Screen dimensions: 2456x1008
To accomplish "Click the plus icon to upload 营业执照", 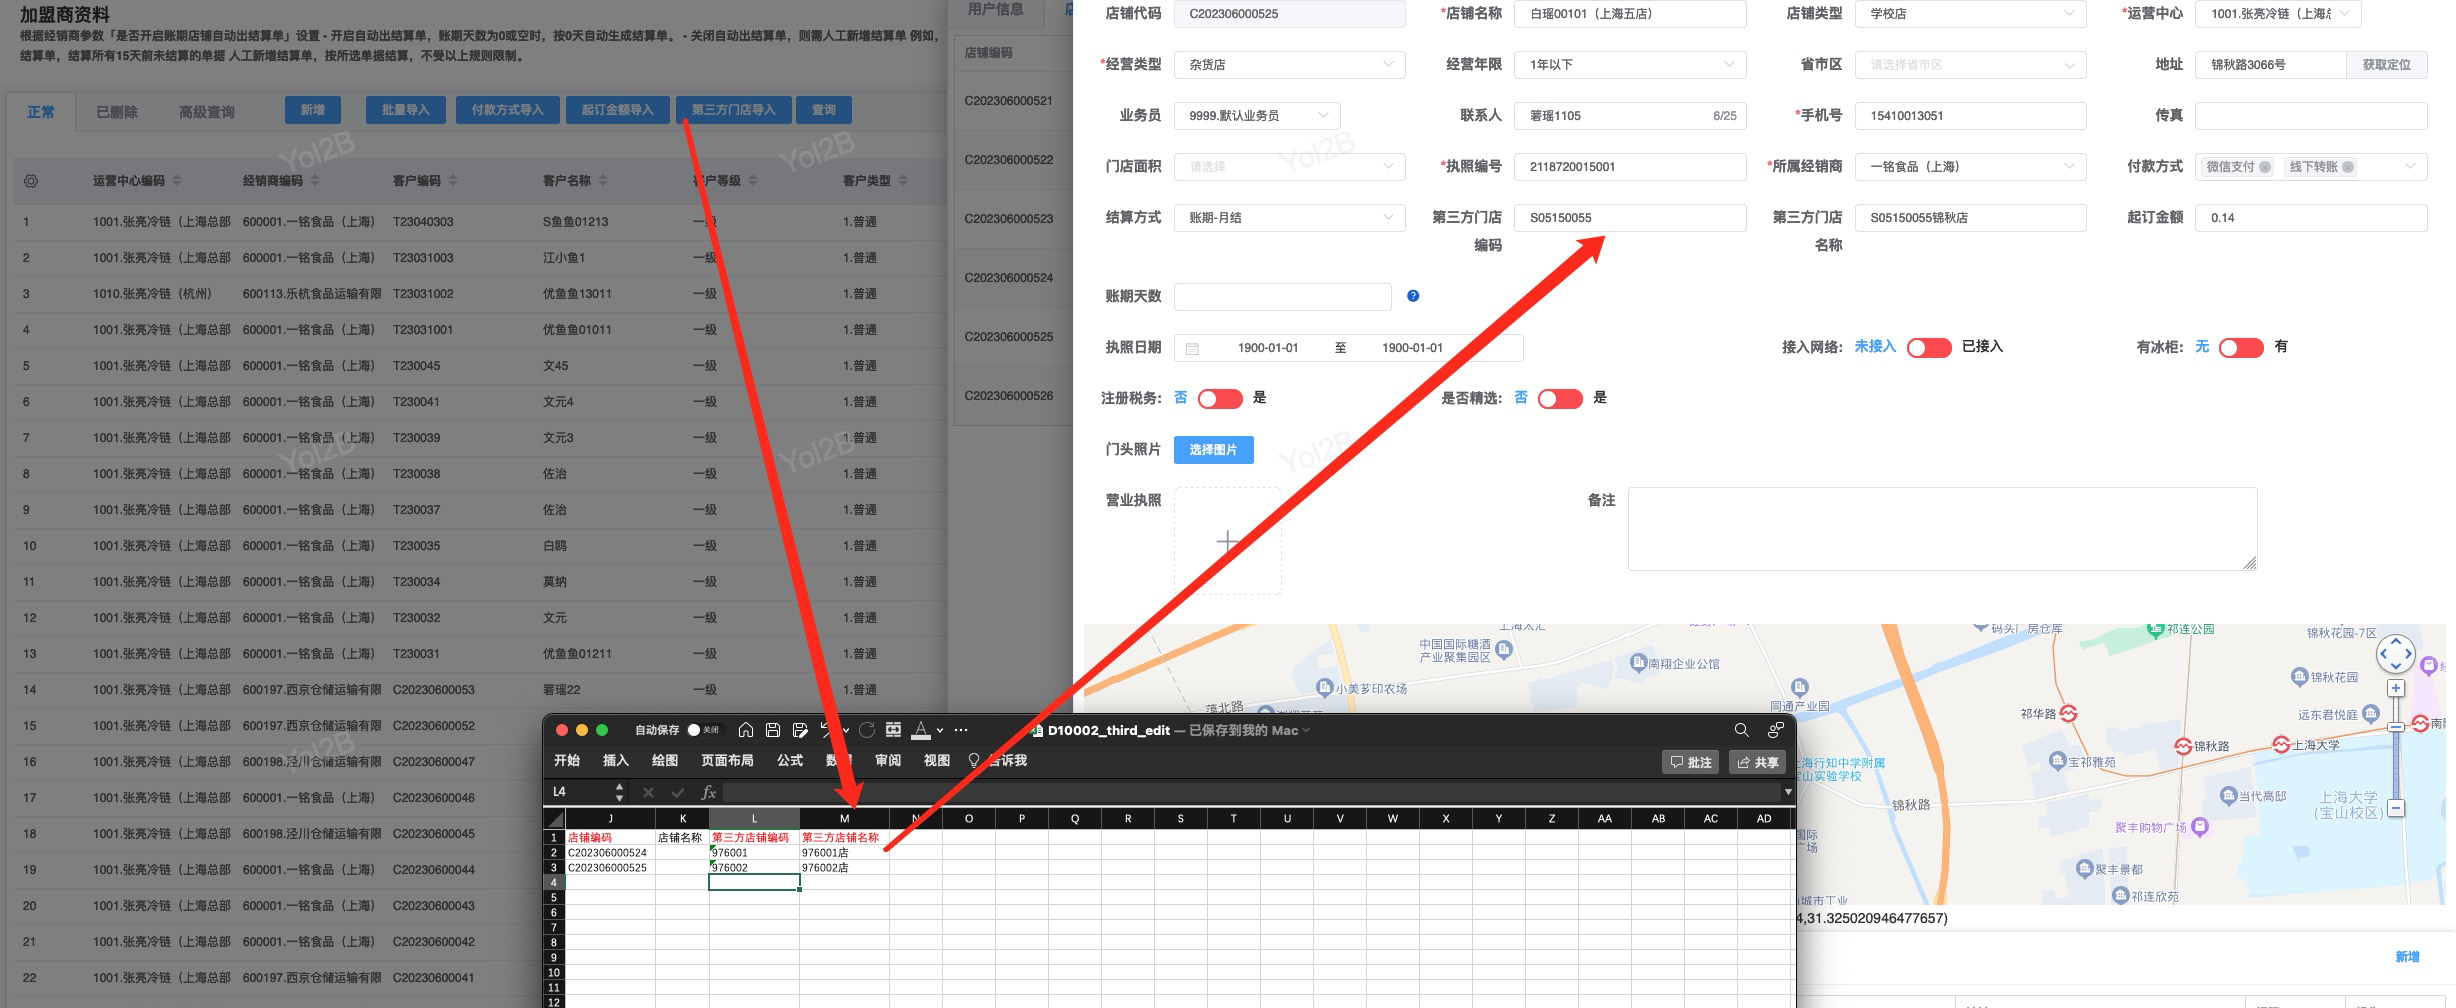I will (x=1228, y=541).
